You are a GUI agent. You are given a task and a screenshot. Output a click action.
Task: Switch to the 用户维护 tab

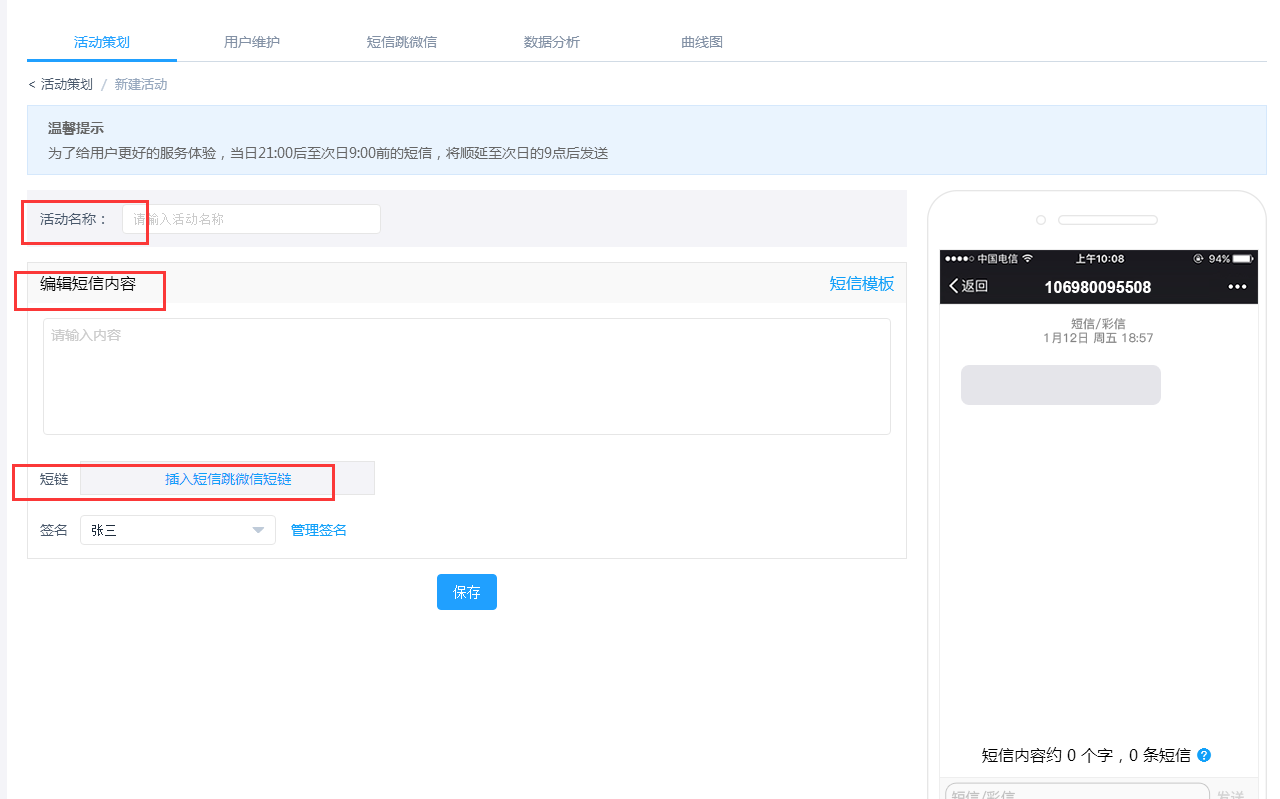click(x=252, y=42)
